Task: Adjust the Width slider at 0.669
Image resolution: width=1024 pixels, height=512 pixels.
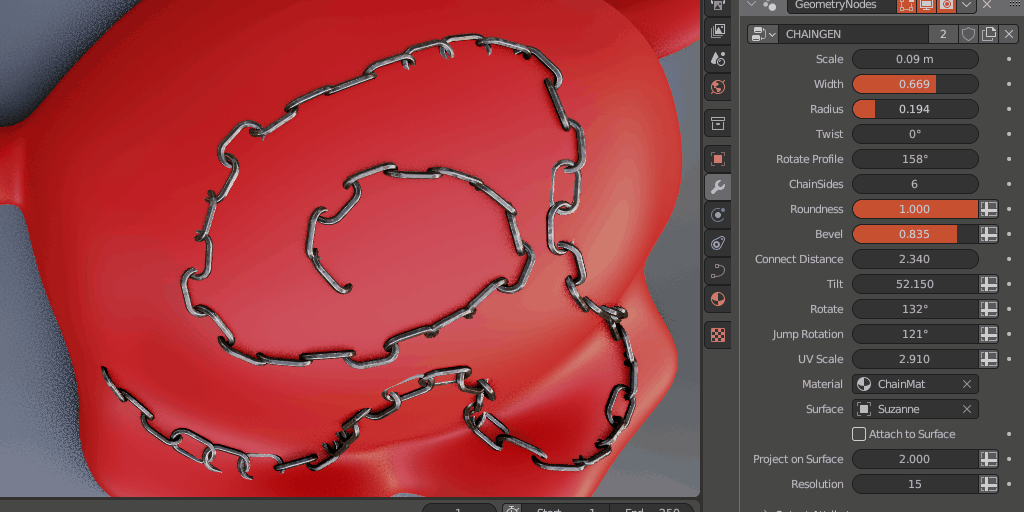Action: click(915, 84)
